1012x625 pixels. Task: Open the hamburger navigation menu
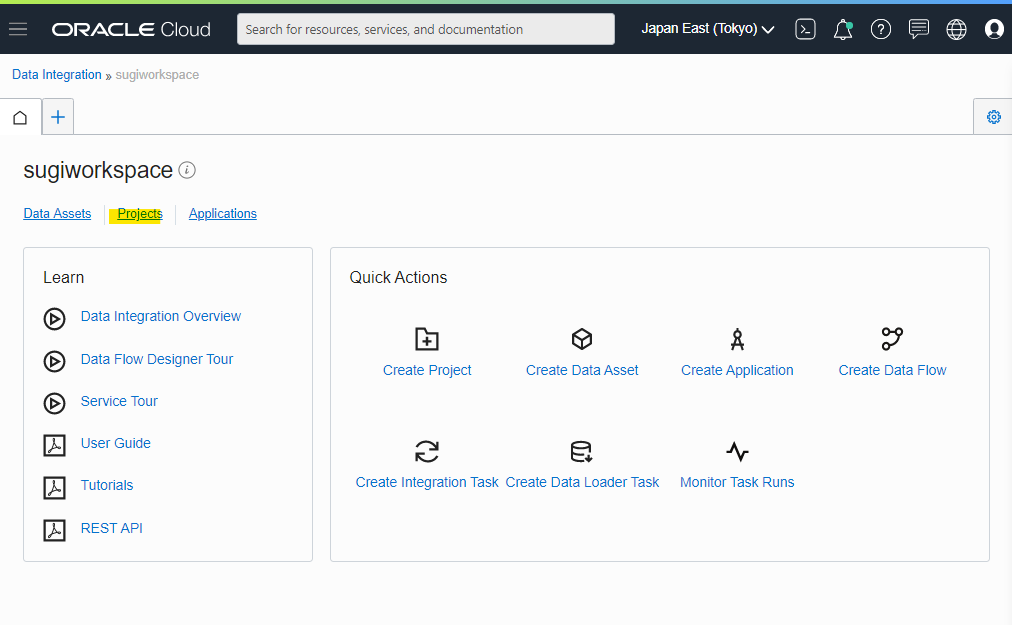pos(18,29)
